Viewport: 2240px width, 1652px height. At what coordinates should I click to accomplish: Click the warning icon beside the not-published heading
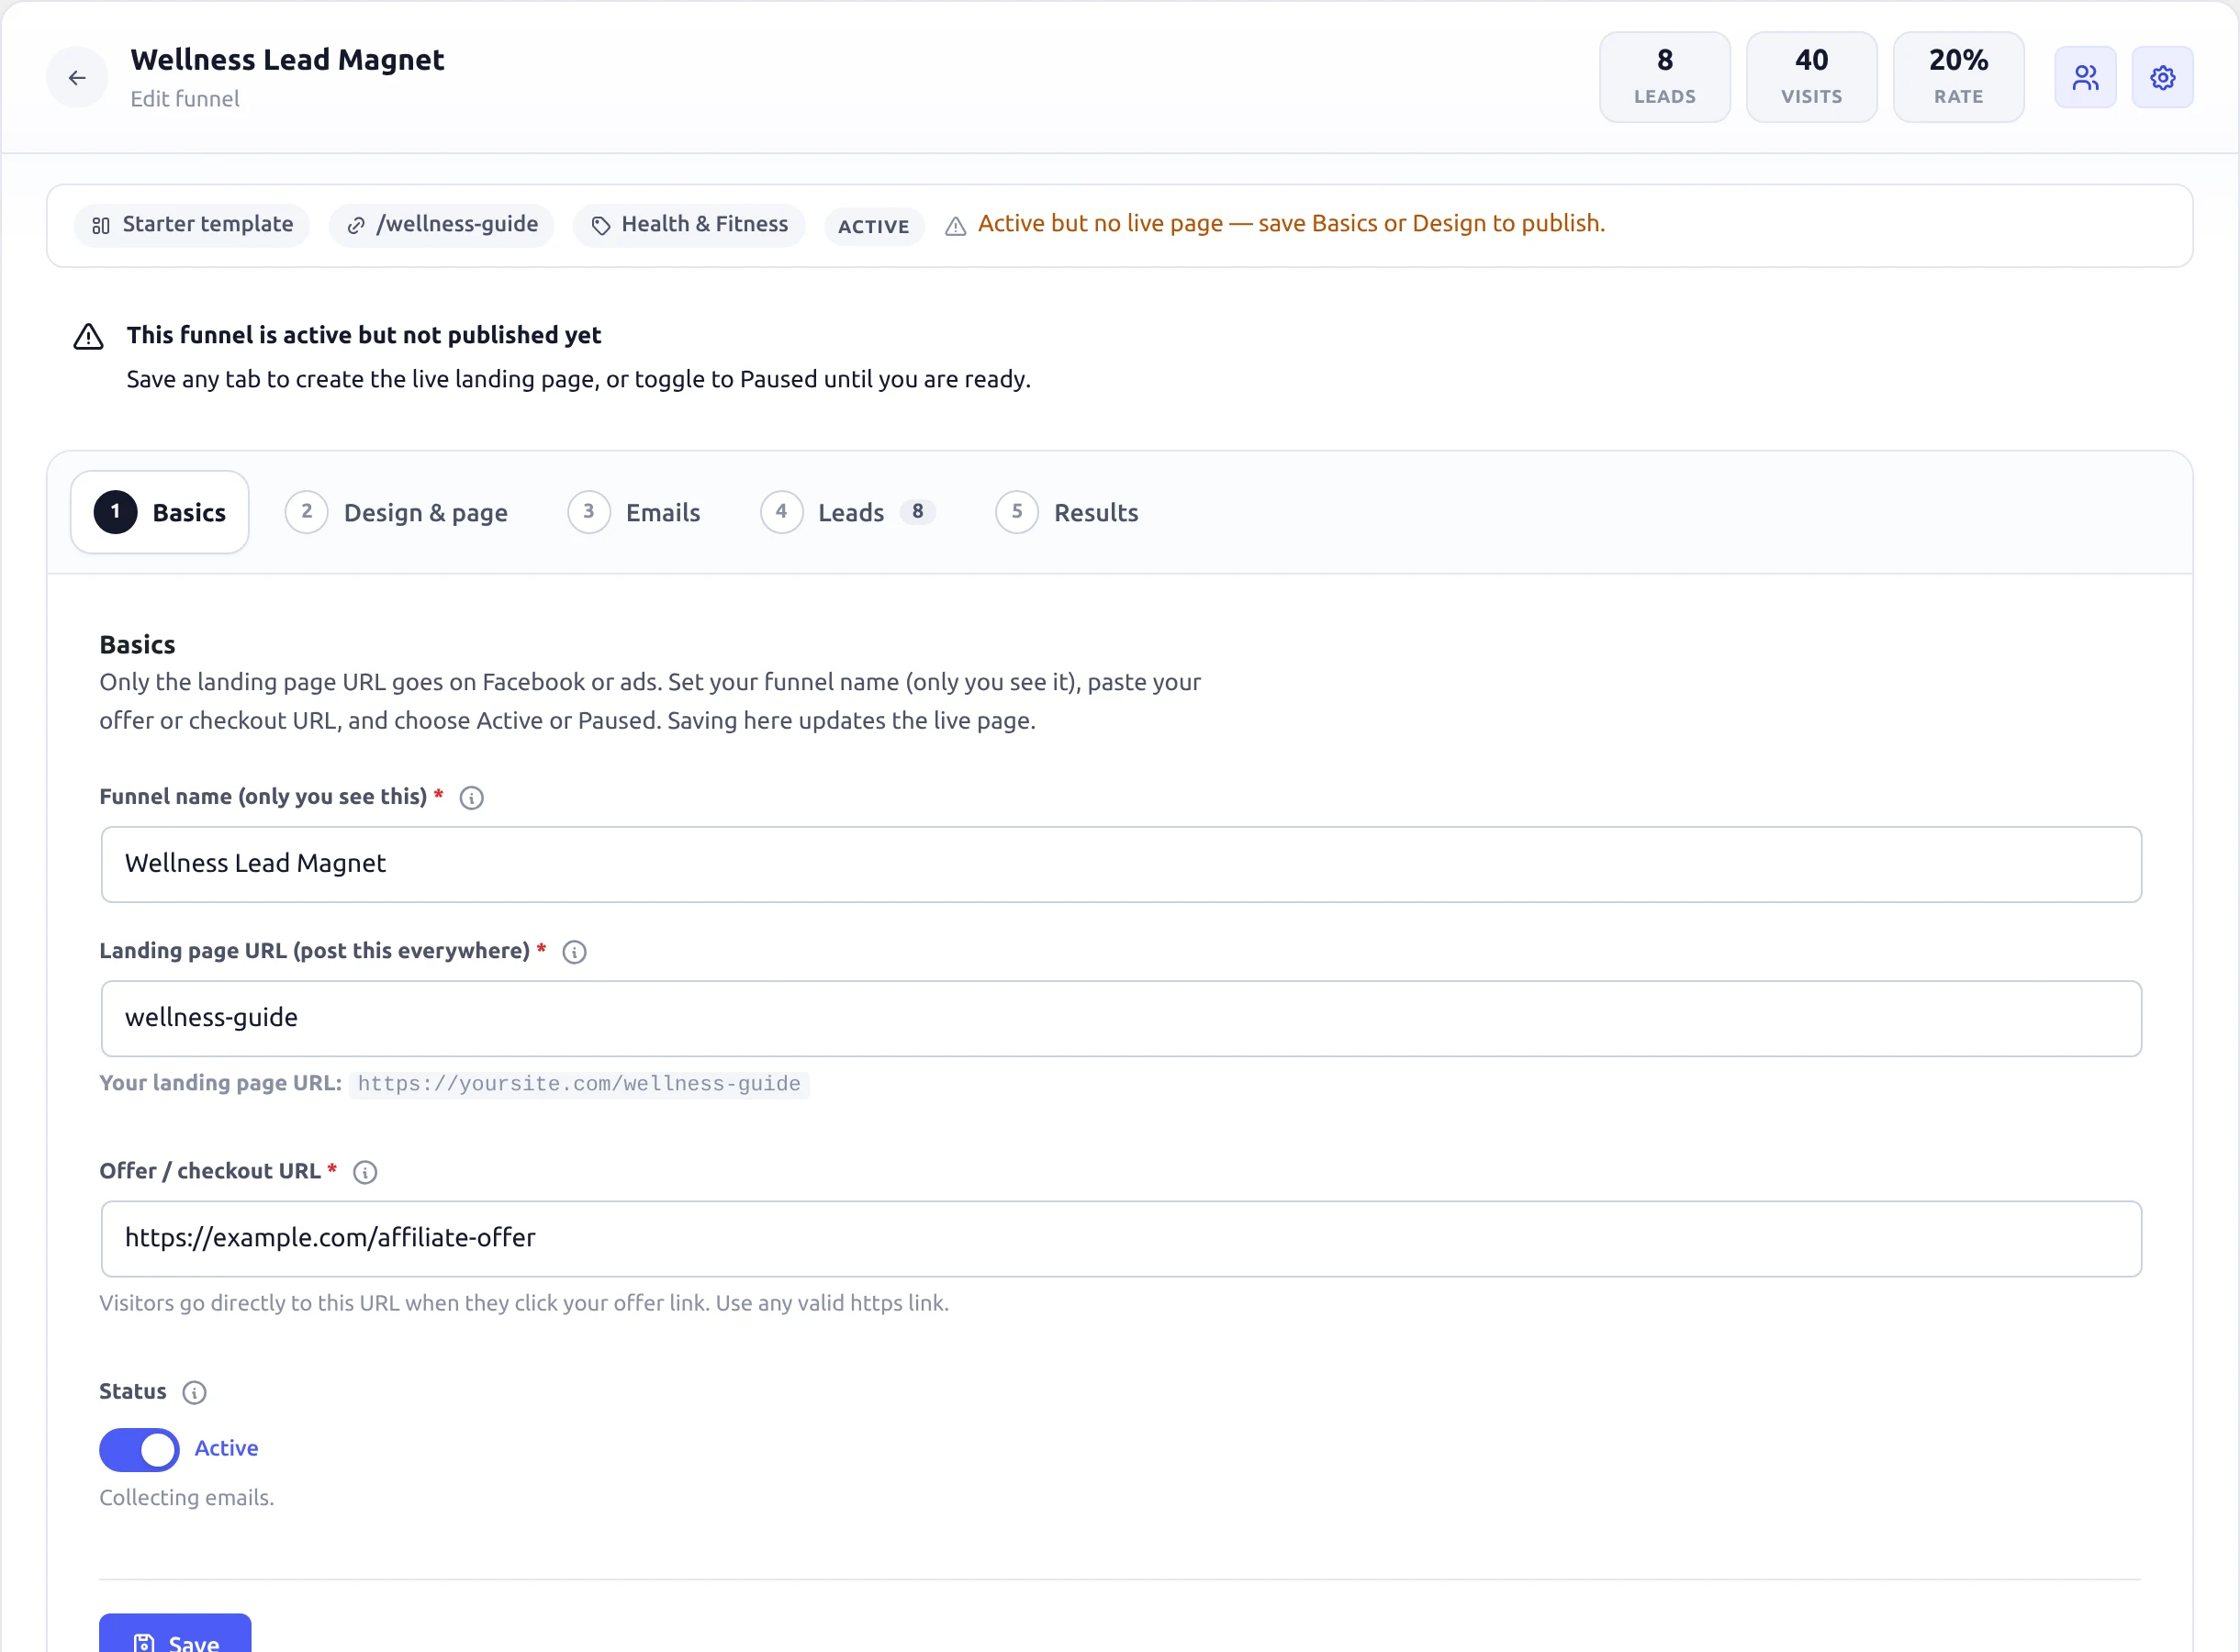[x=88, y=336]
